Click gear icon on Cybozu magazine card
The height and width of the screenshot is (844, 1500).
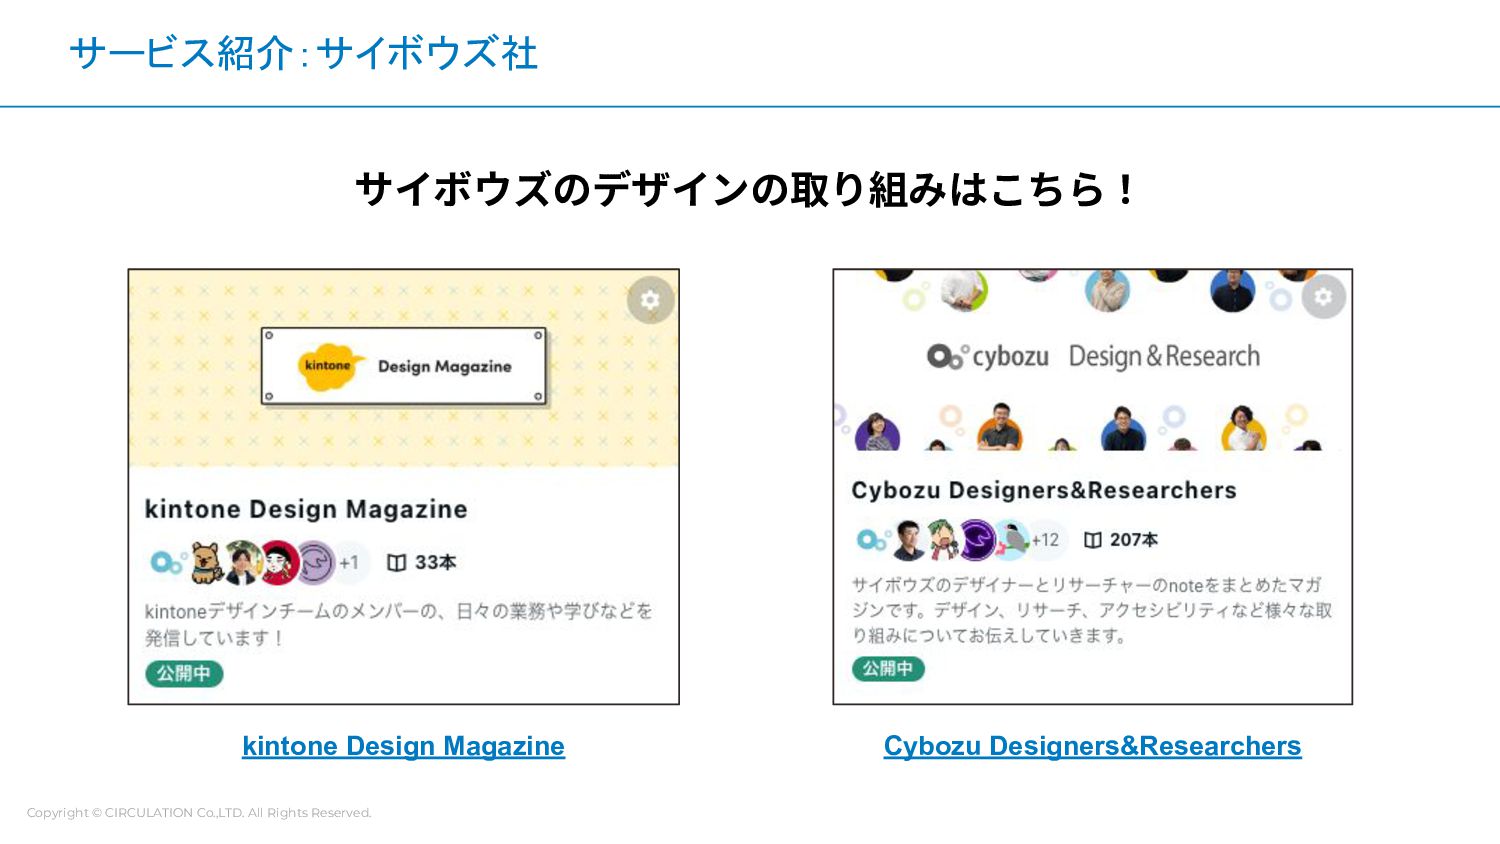coord(1323,296)
